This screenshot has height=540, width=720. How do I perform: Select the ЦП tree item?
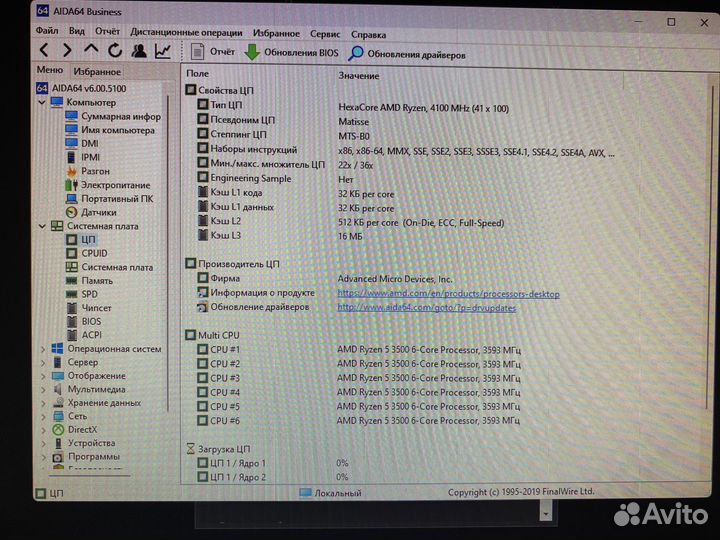(x=81, y=239)
